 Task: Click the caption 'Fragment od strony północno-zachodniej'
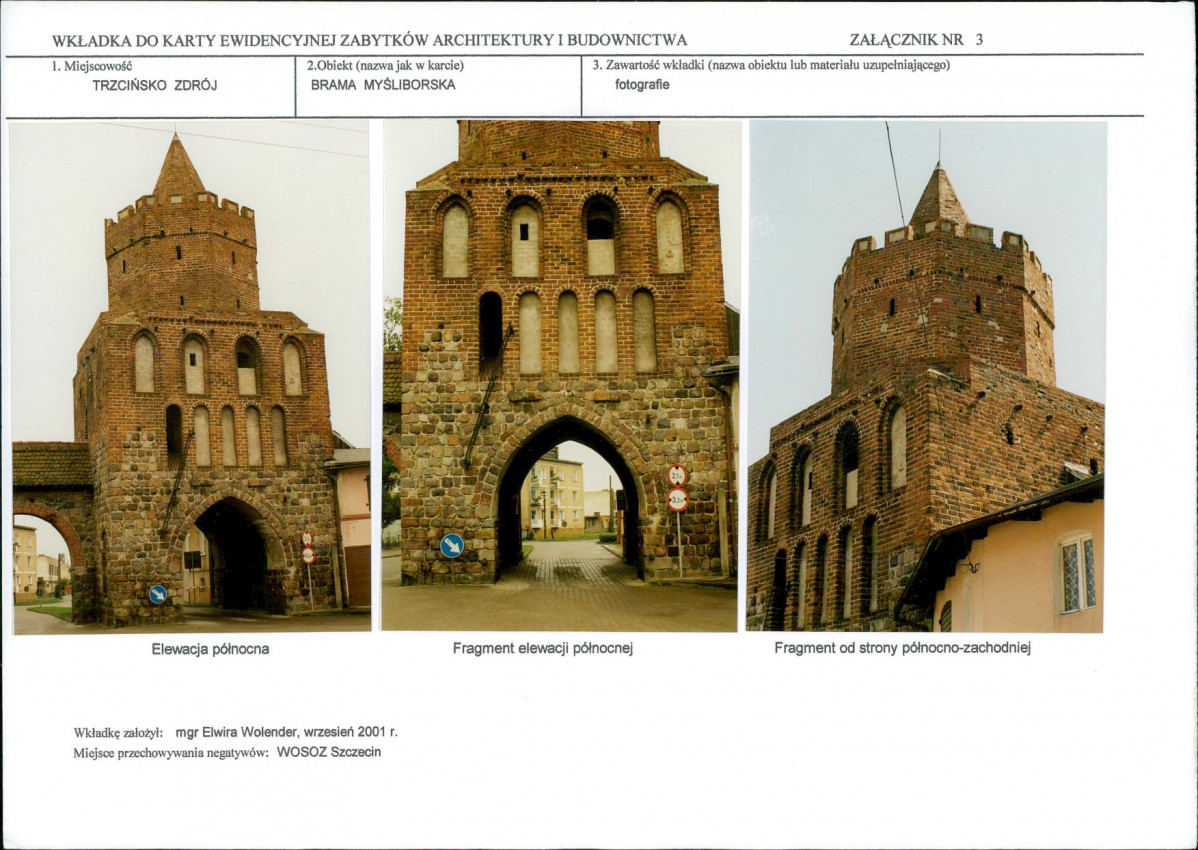[902, 648]
